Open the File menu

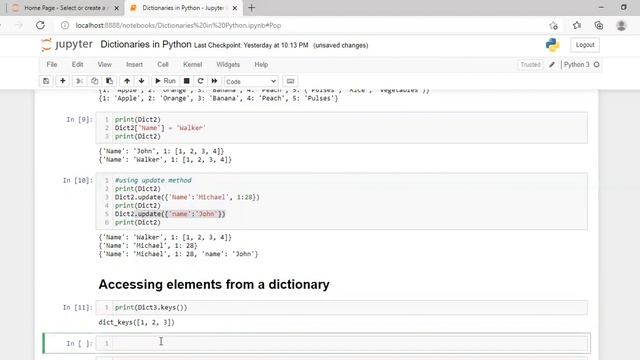[x=52, y=64]
